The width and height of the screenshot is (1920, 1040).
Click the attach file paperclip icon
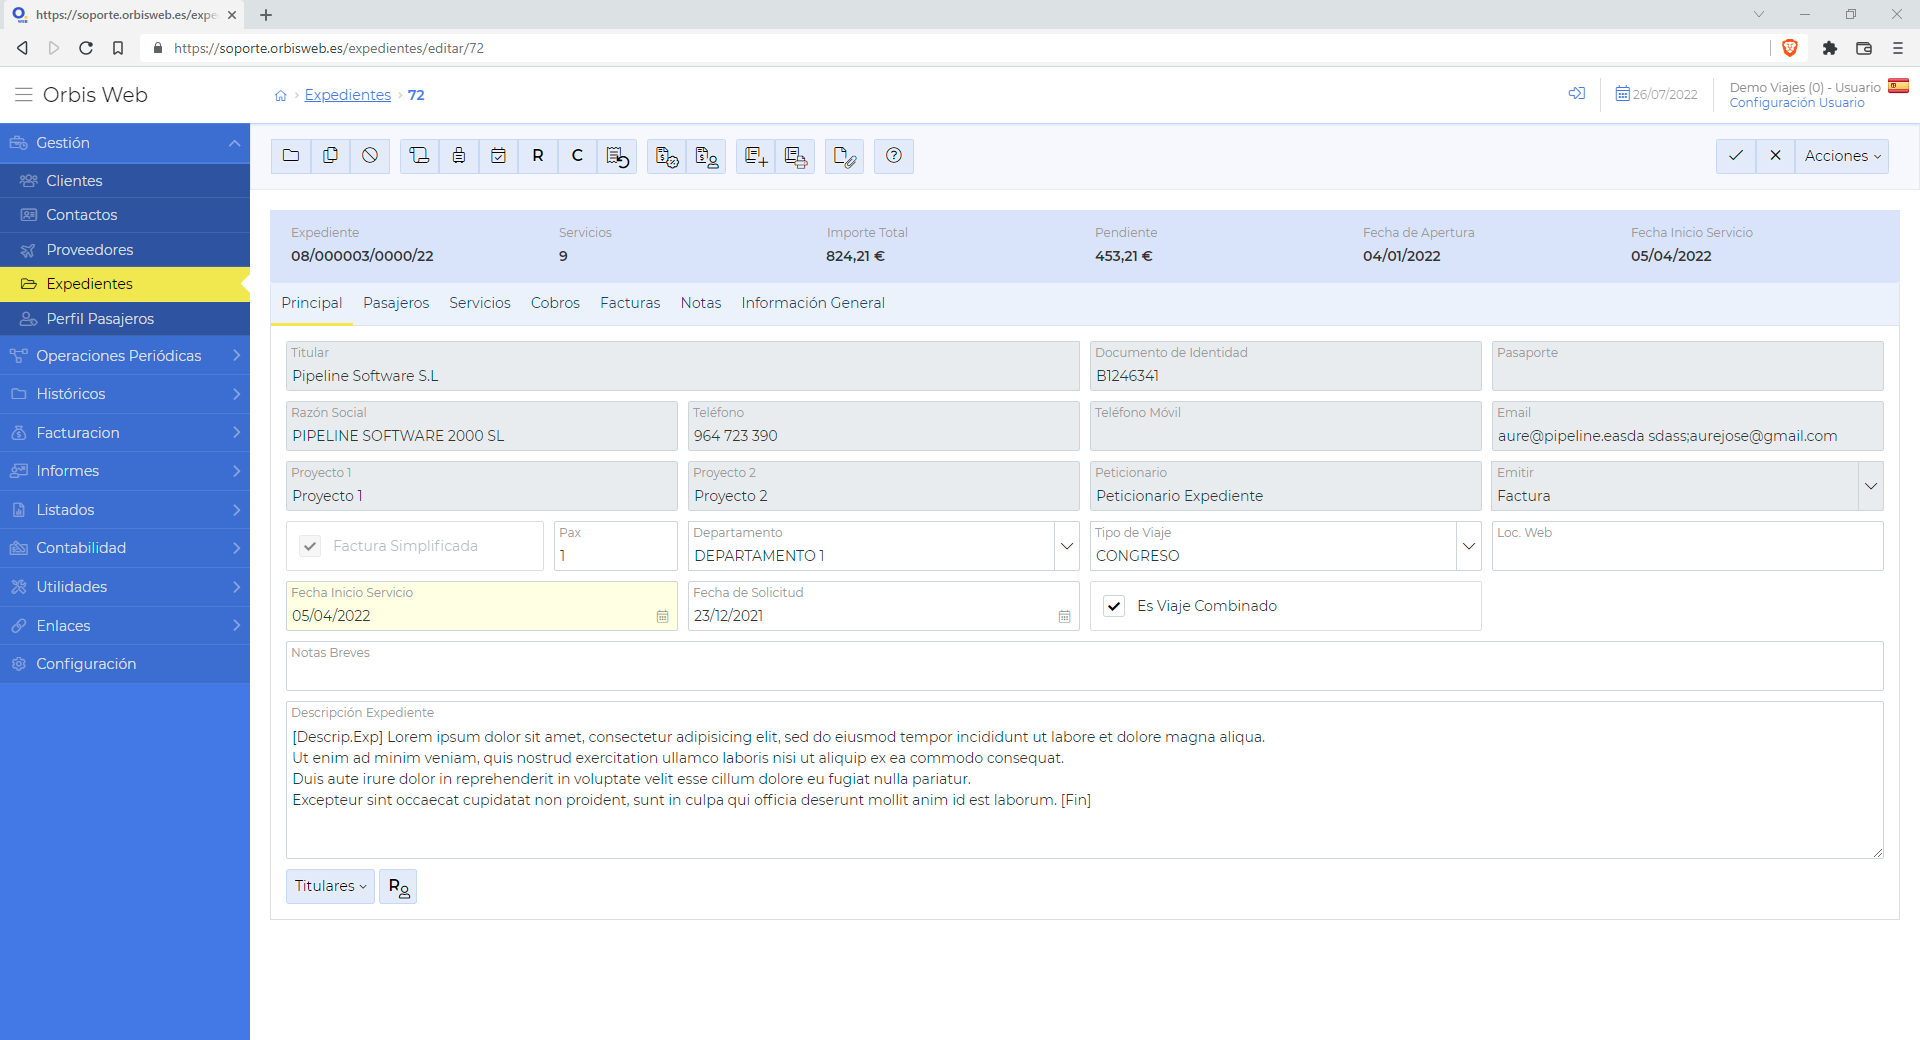coord(844,156)
